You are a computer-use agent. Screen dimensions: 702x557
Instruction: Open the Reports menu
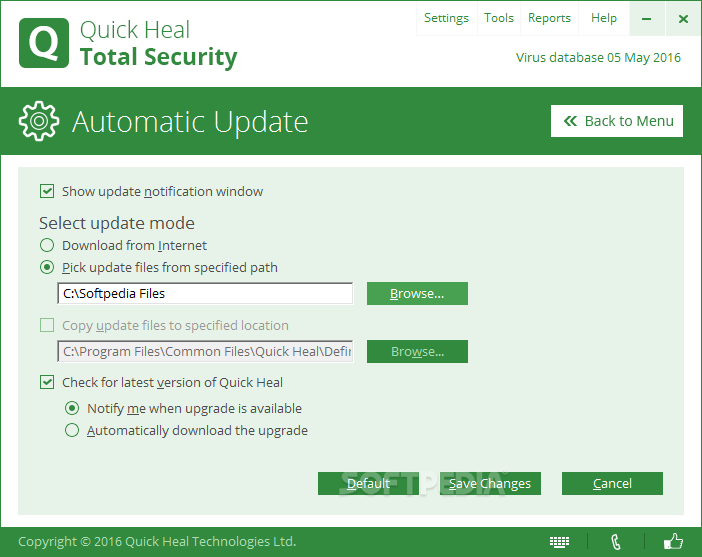[x=549, y=18]
